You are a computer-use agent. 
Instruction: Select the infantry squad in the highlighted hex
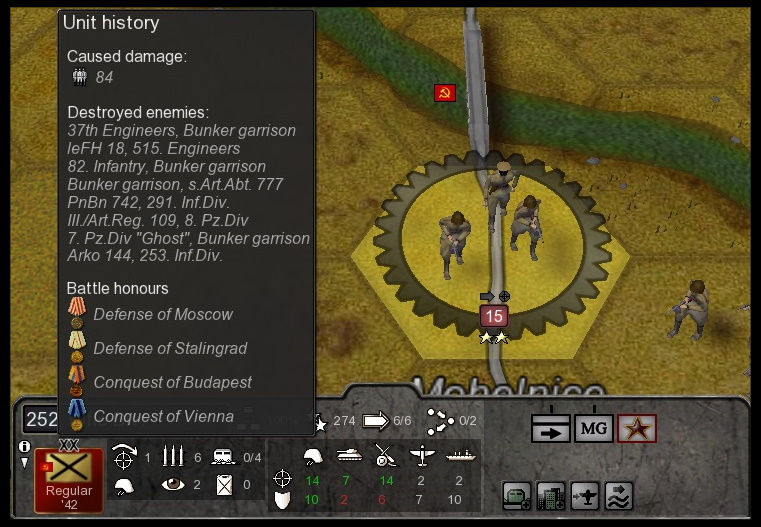point(491,221)
